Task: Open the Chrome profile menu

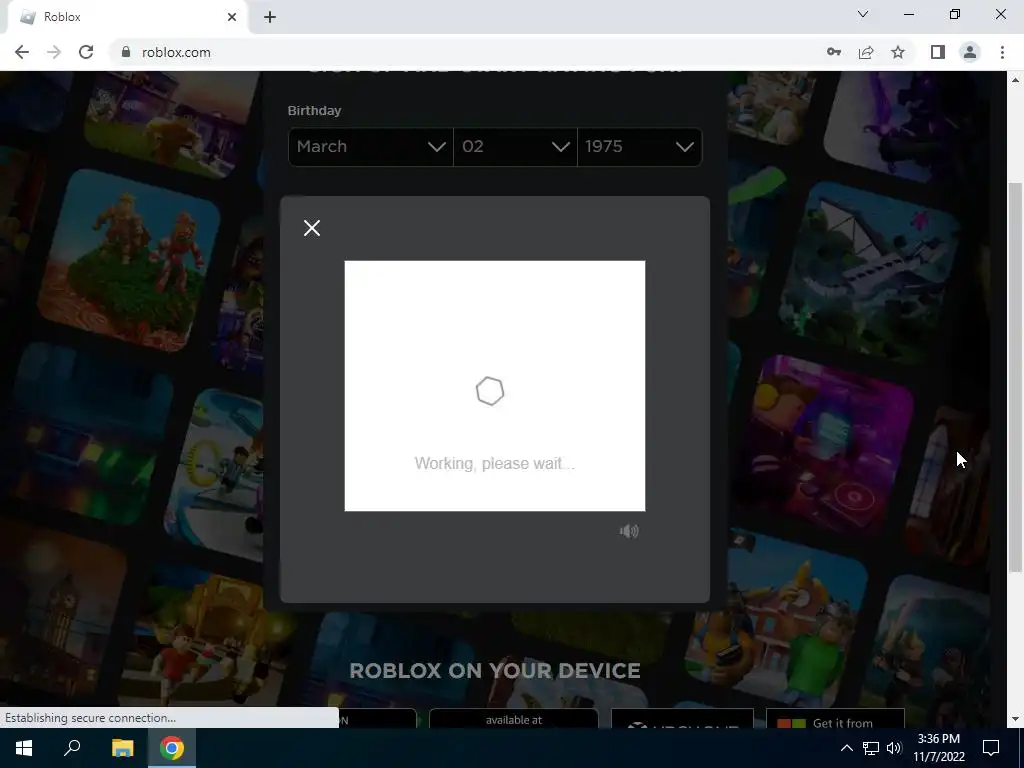Action: [x=970, y=52]
